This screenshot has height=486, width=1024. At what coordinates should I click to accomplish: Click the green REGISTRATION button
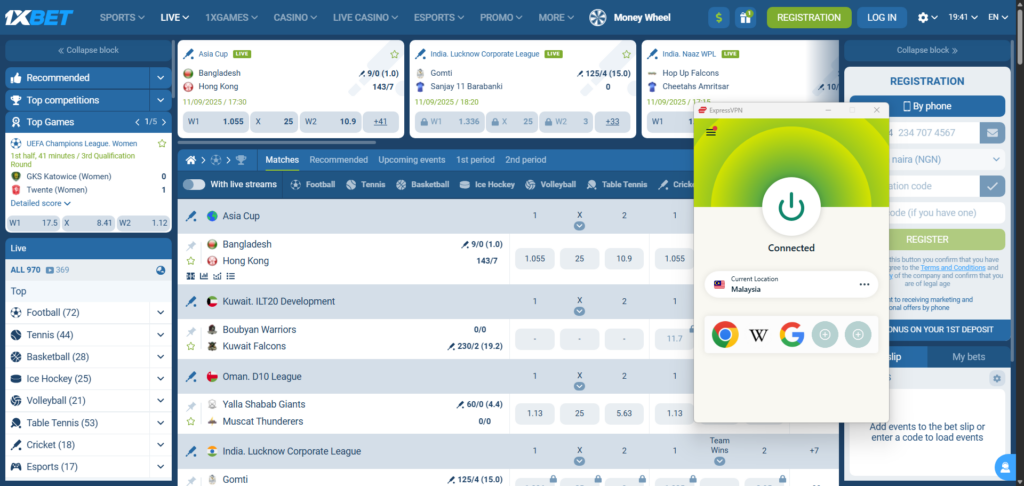[x=809, y=18]
